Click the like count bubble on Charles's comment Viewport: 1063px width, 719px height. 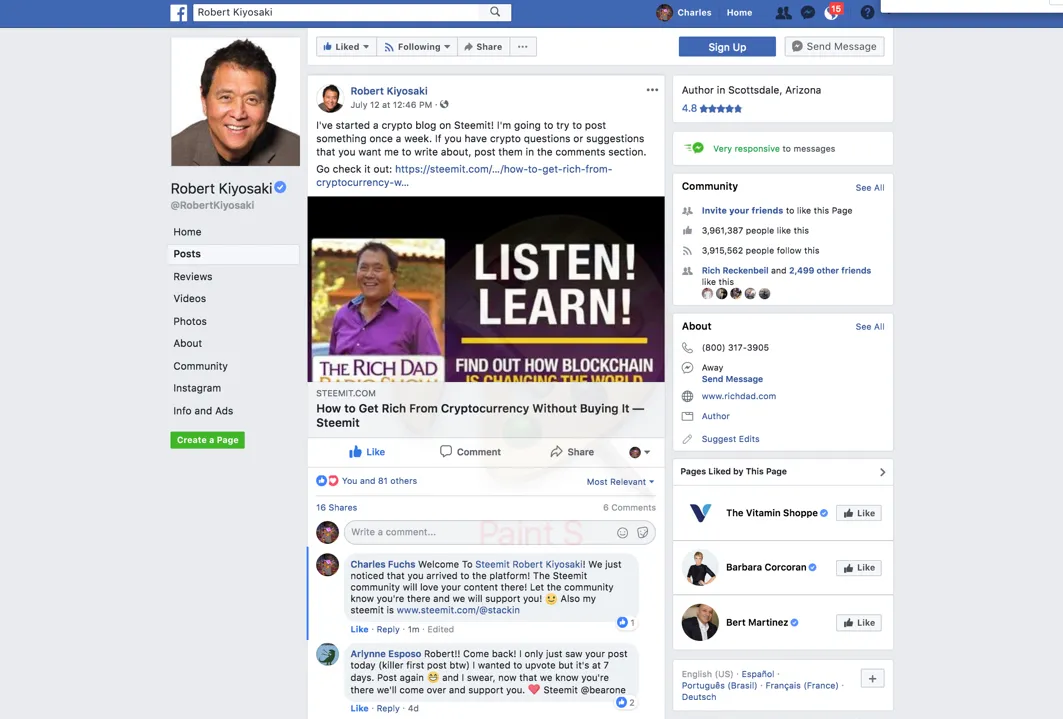626,622
